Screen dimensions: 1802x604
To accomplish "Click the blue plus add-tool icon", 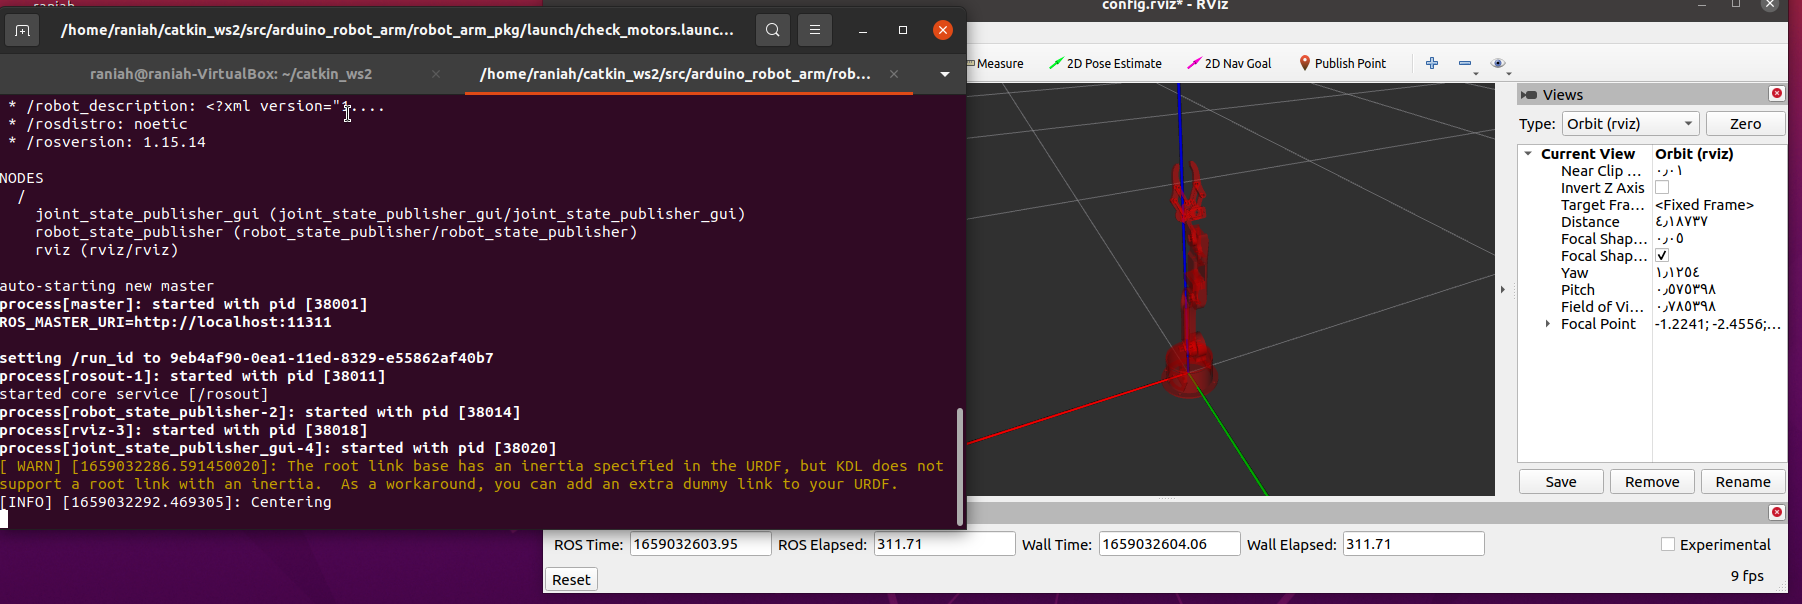I will [x=1432, y=63].
